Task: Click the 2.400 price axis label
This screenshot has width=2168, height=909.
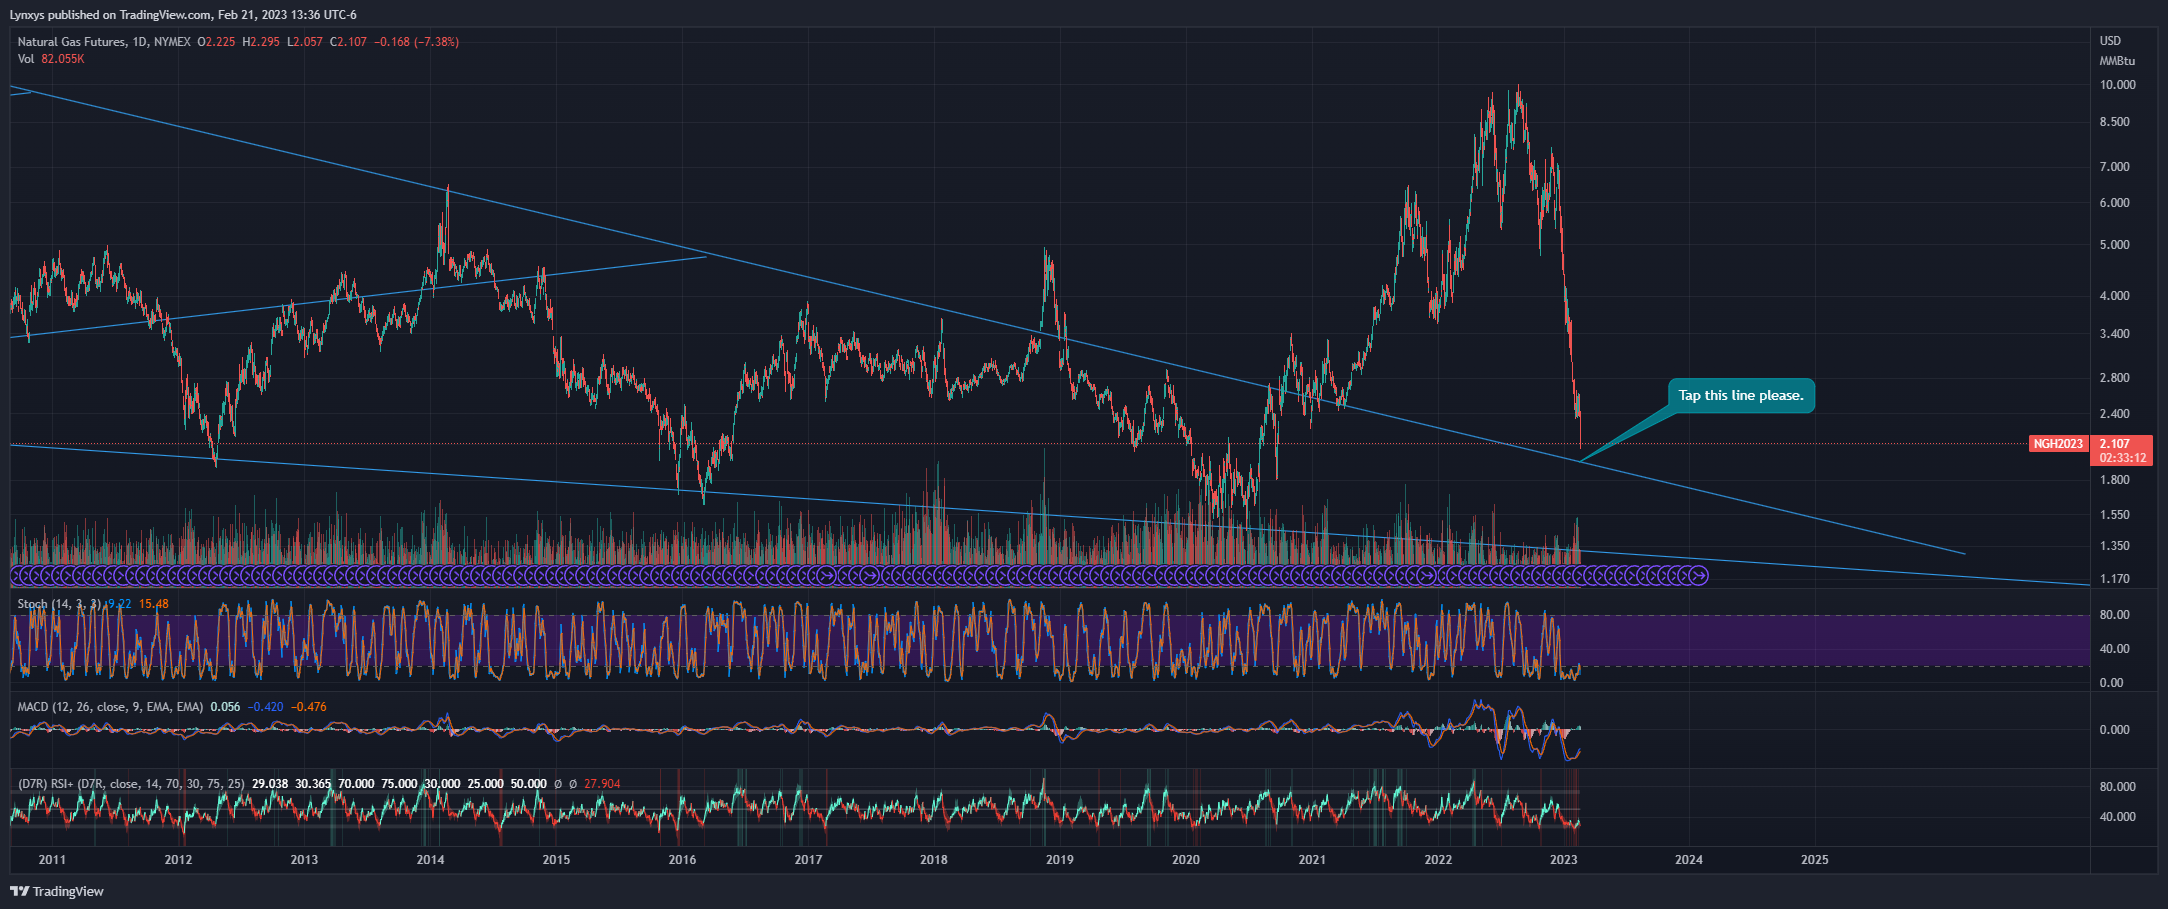Action: pyautogui.click(x=2115, y=414)
